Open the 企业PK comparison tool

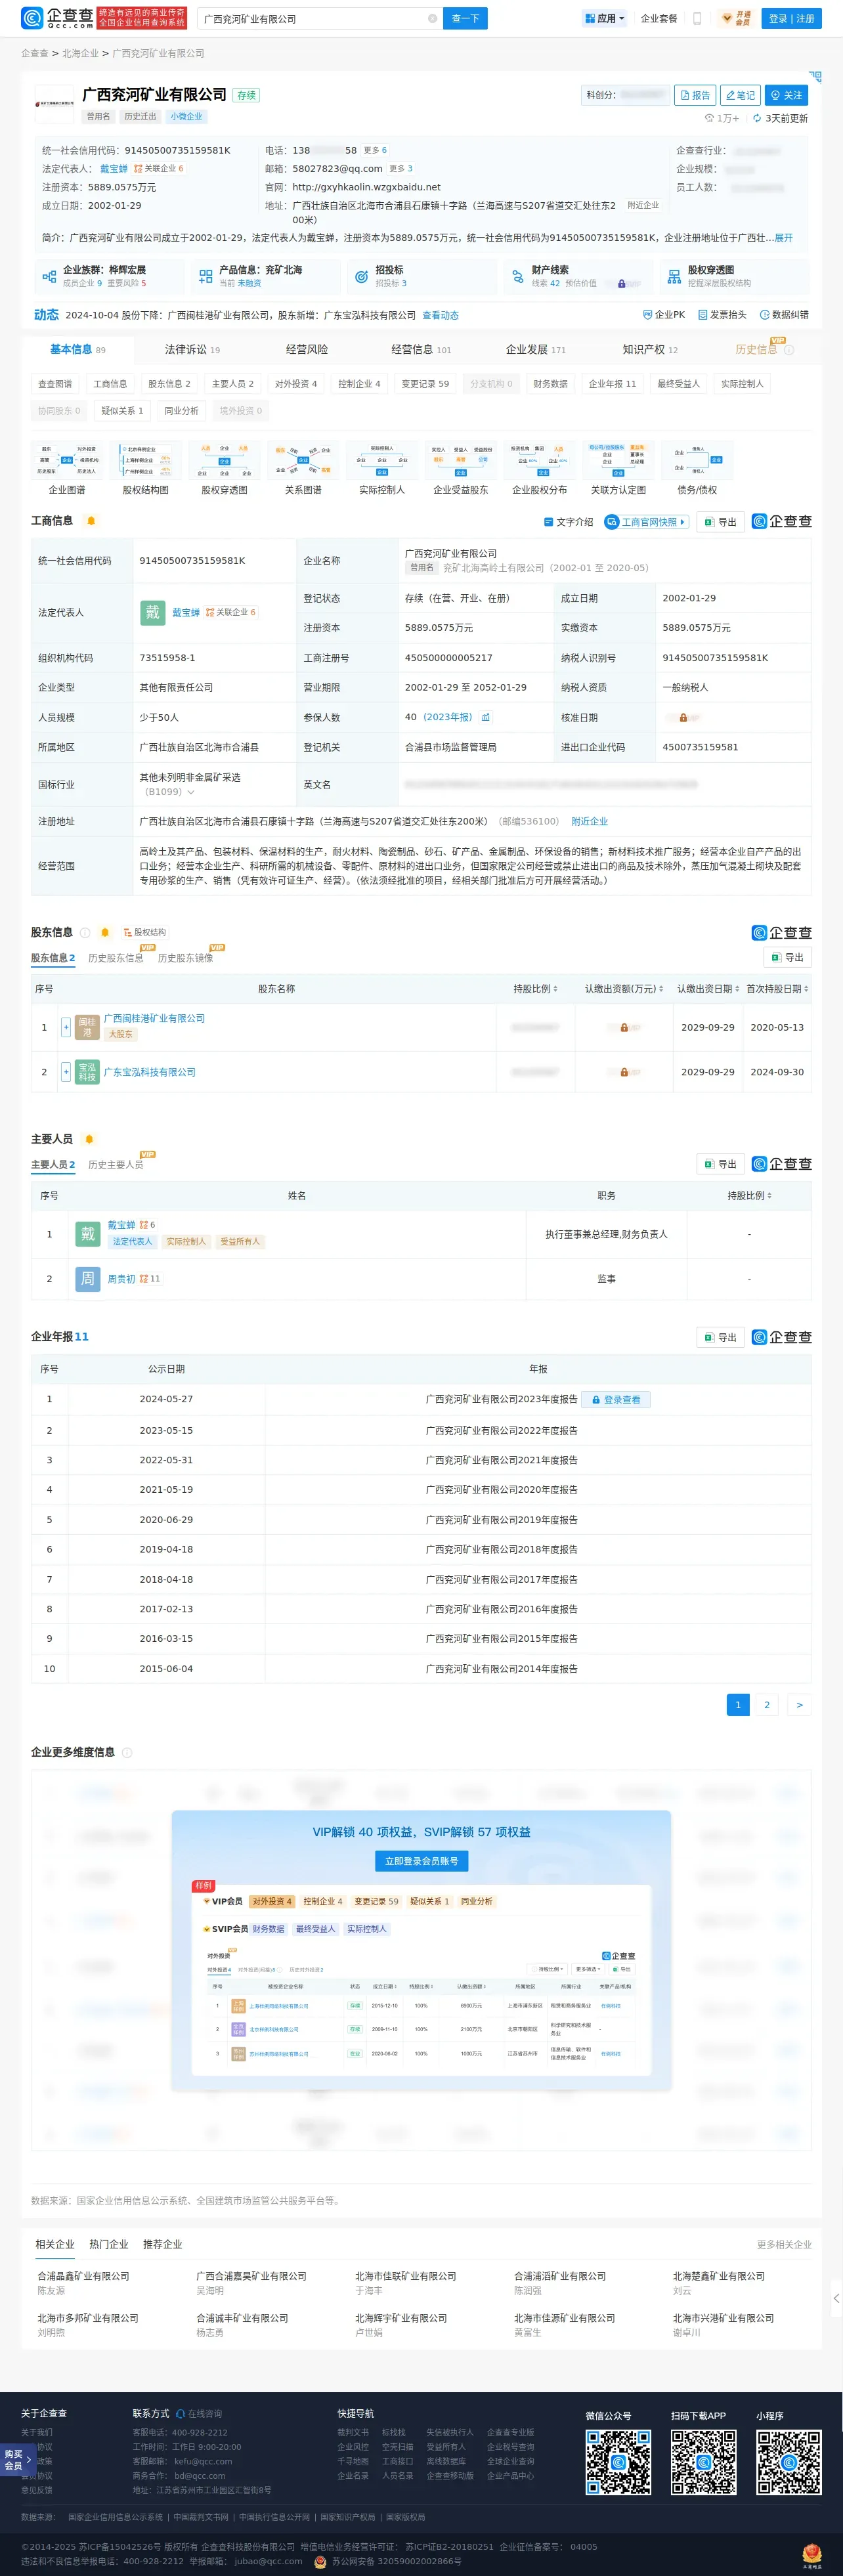point(664,315)
